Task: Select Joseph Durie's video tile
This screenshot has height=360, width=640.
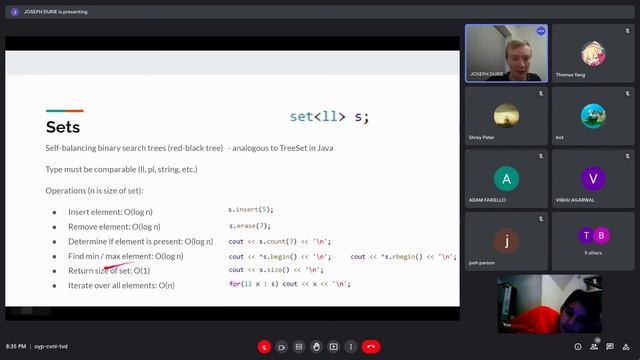Action: pyautogui.click(x=506, y=53)
